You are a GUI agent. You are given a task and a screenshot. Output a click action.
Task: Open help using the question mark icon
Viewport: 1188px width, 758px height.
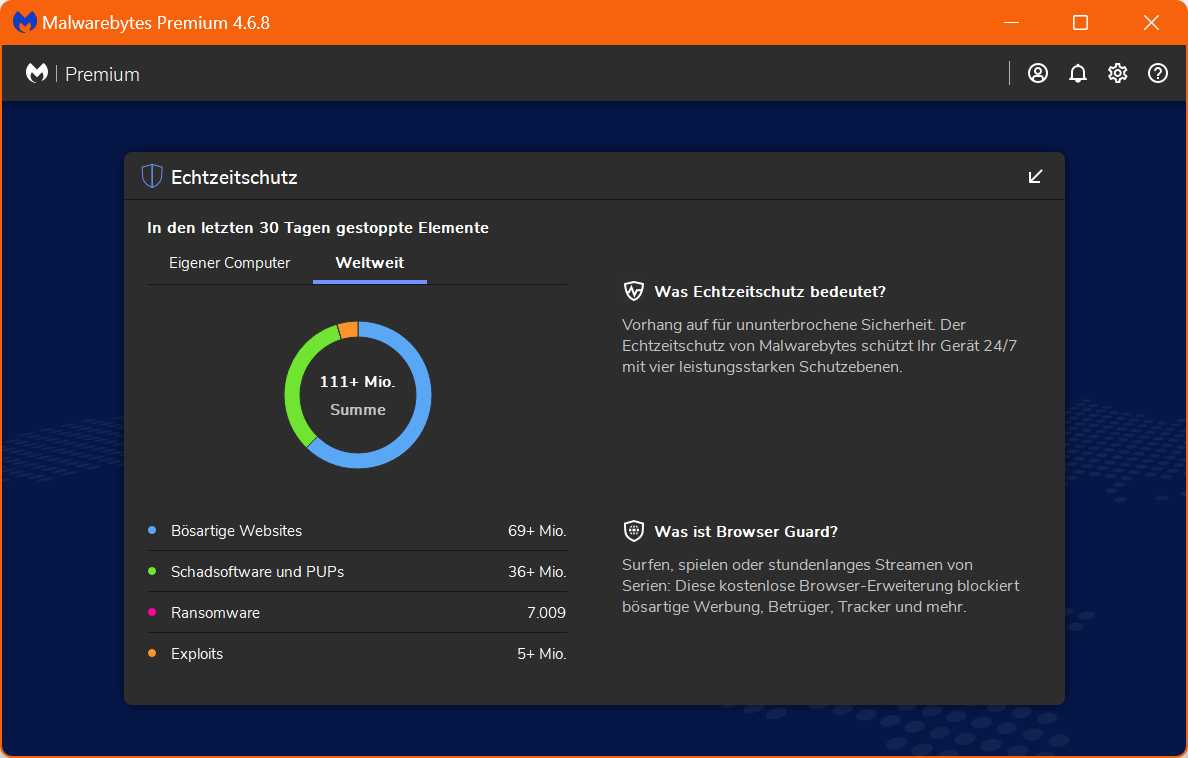1157,72
